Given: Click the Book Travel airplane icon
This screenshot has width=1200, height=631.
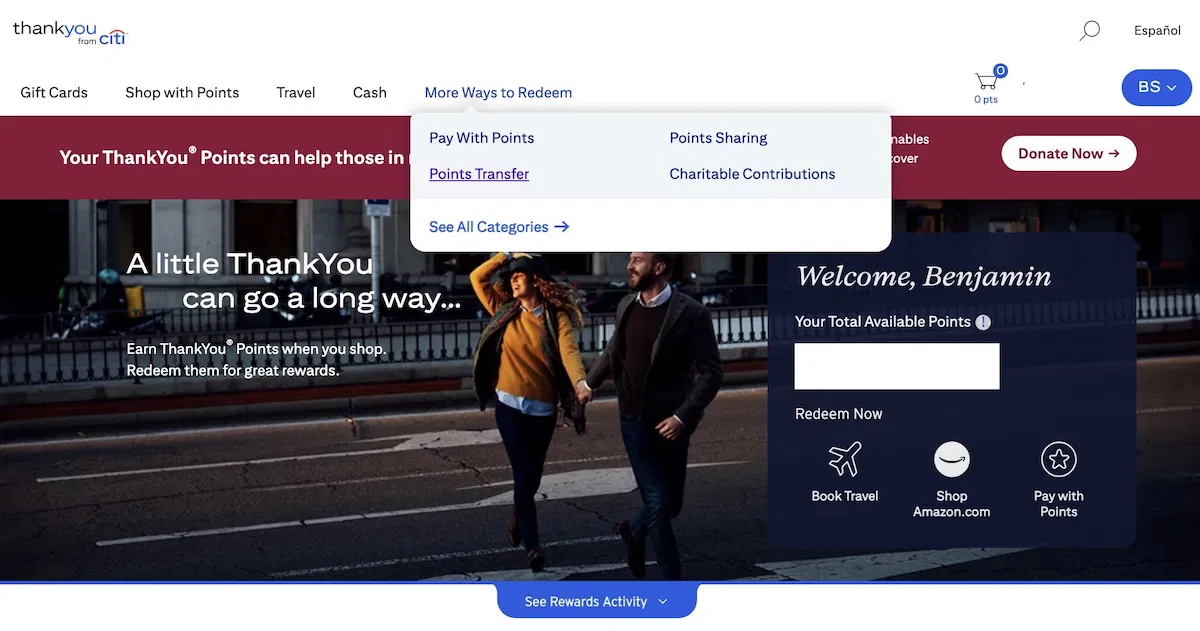Looking at the screenshot, I should pos(845,461).
